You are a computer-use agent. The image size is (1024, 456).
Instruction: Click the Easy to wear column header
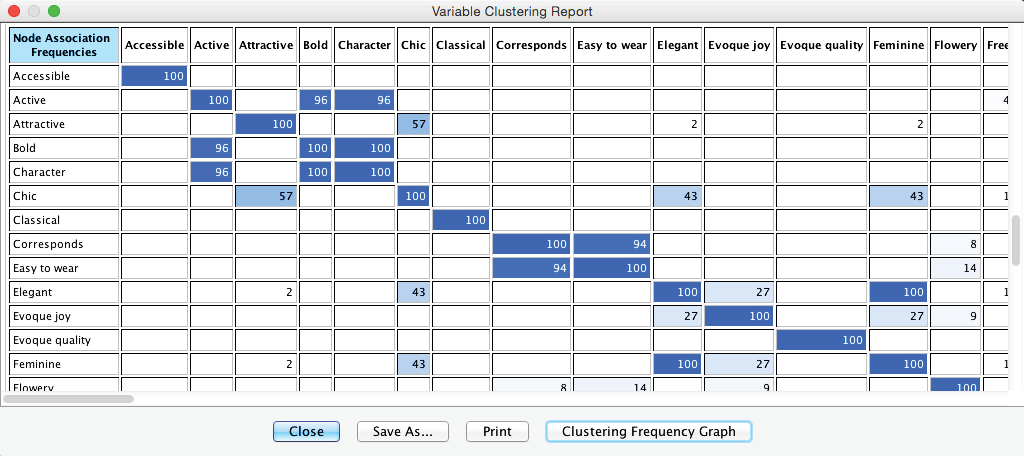point(612,45)
